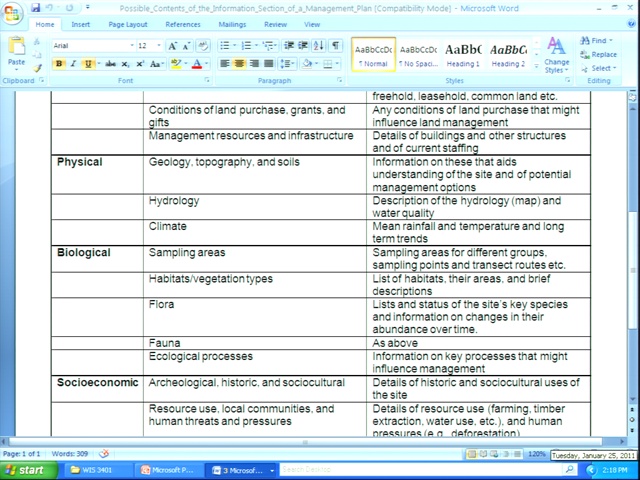This screenshot has height=480, width=640.
Task: Click the Increase Indent icon
Action: click(303, 46)
